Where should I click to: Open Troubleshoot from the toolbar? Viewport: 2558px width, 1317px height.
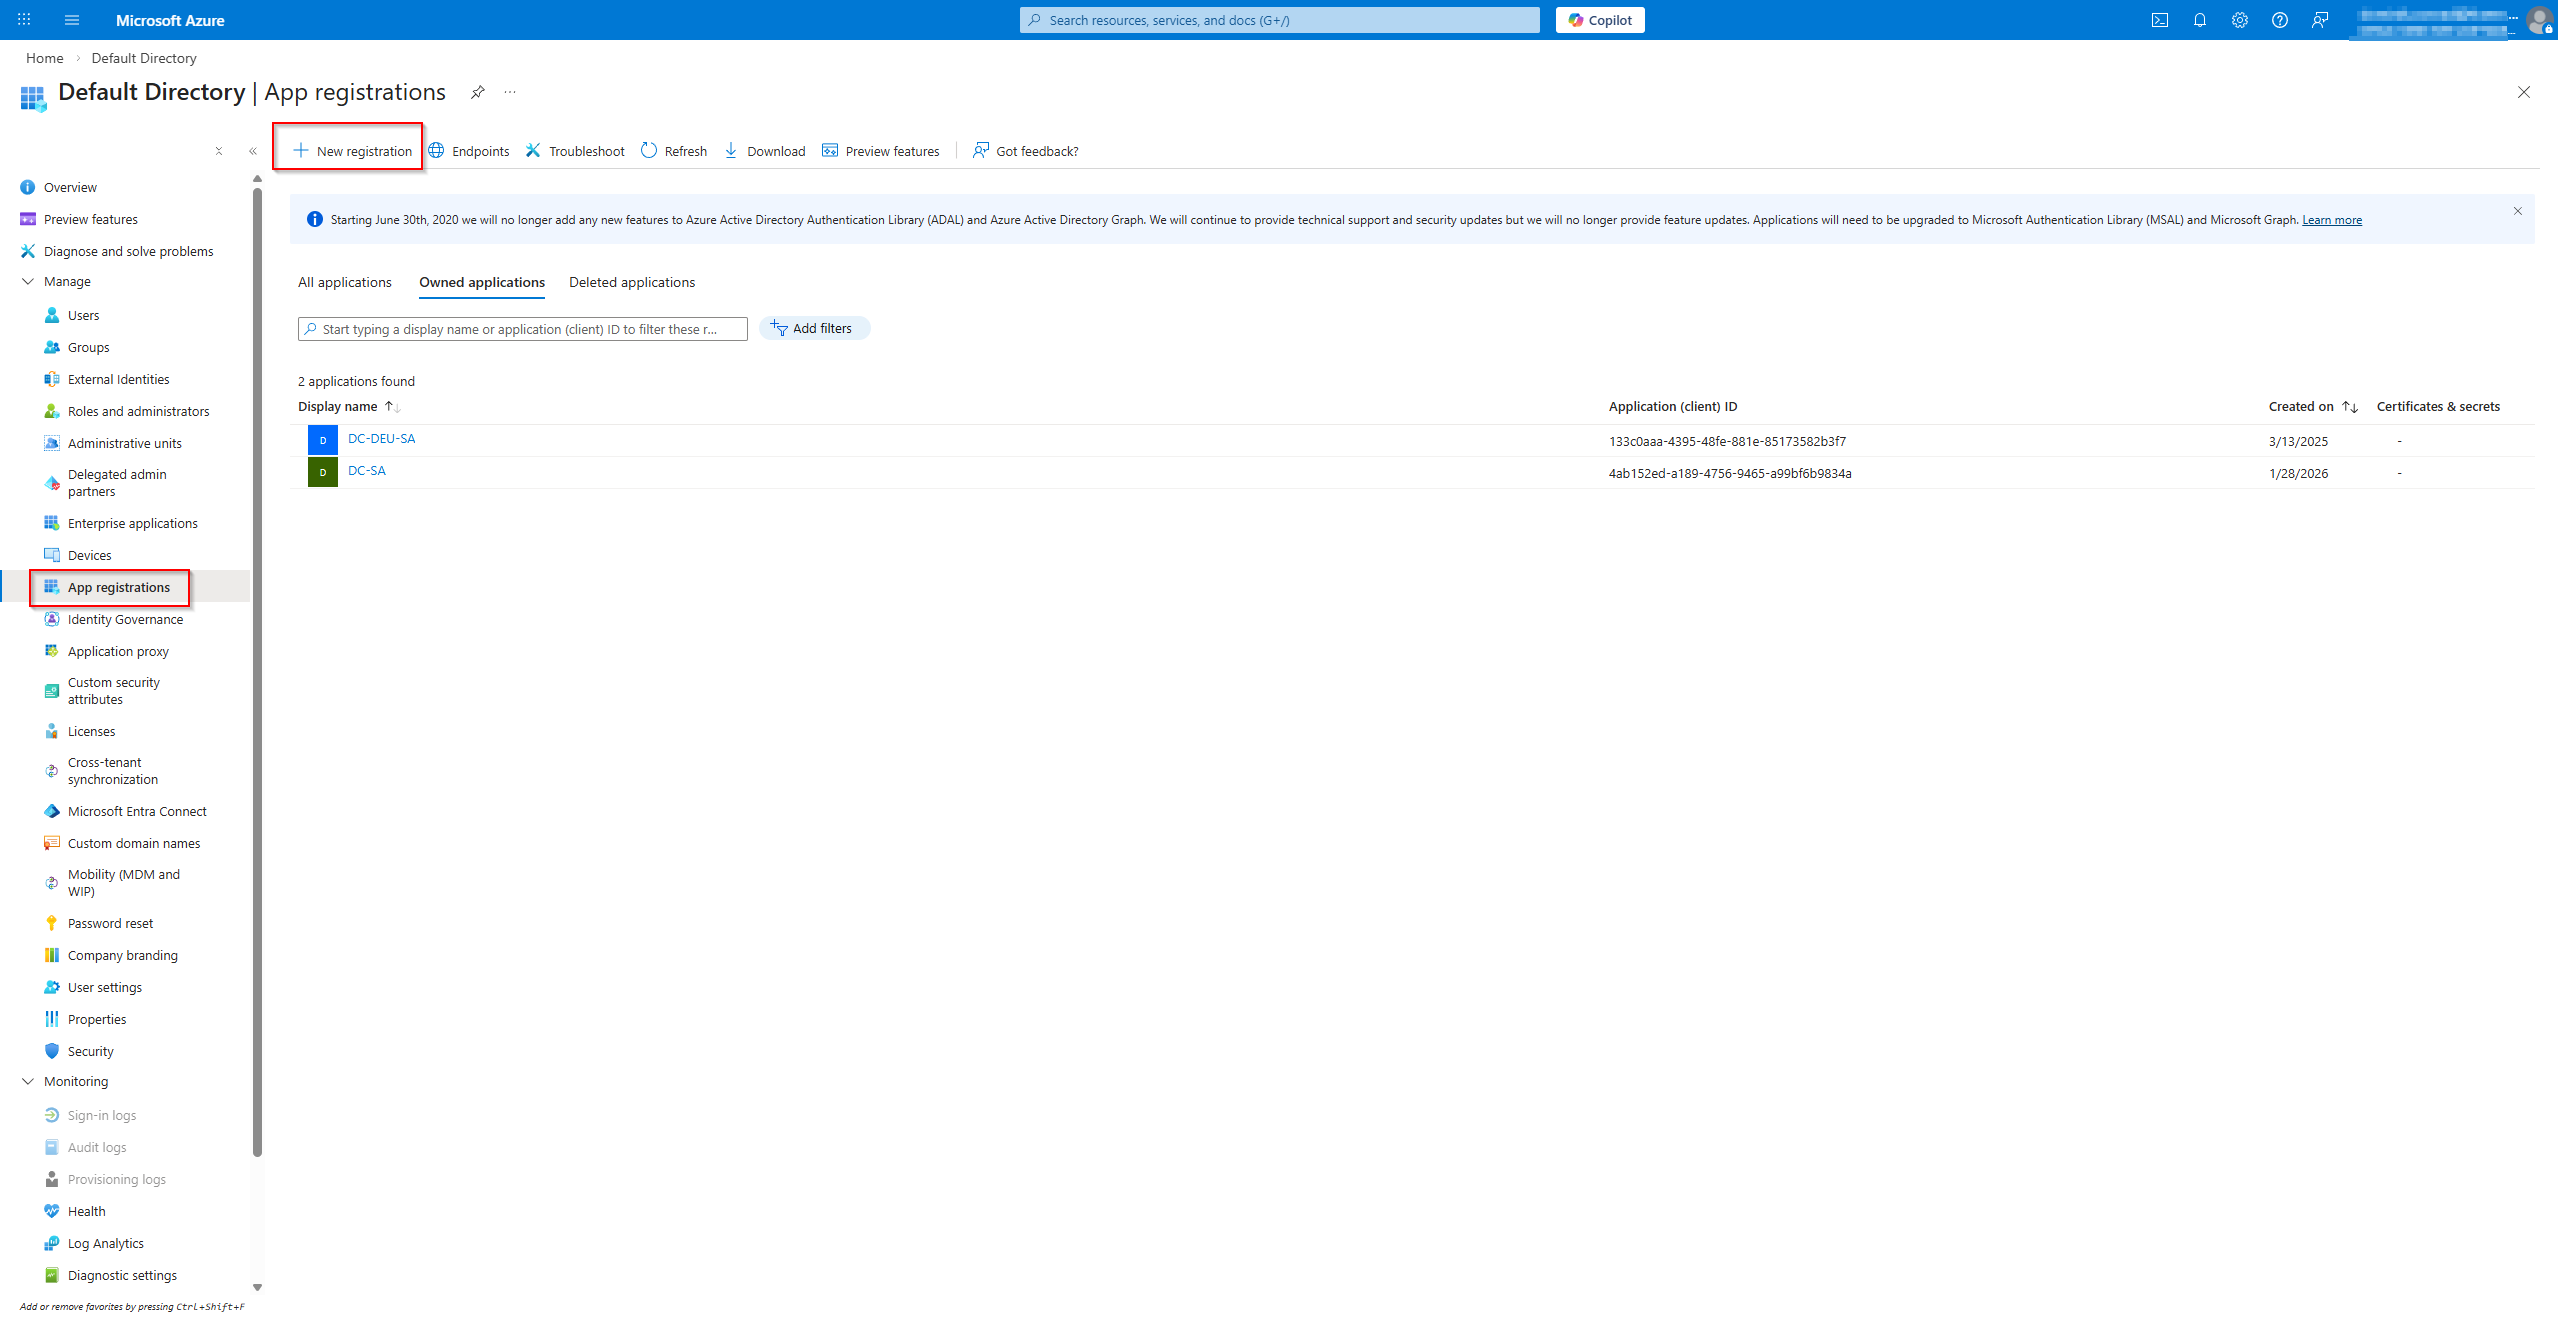[575, 151]
